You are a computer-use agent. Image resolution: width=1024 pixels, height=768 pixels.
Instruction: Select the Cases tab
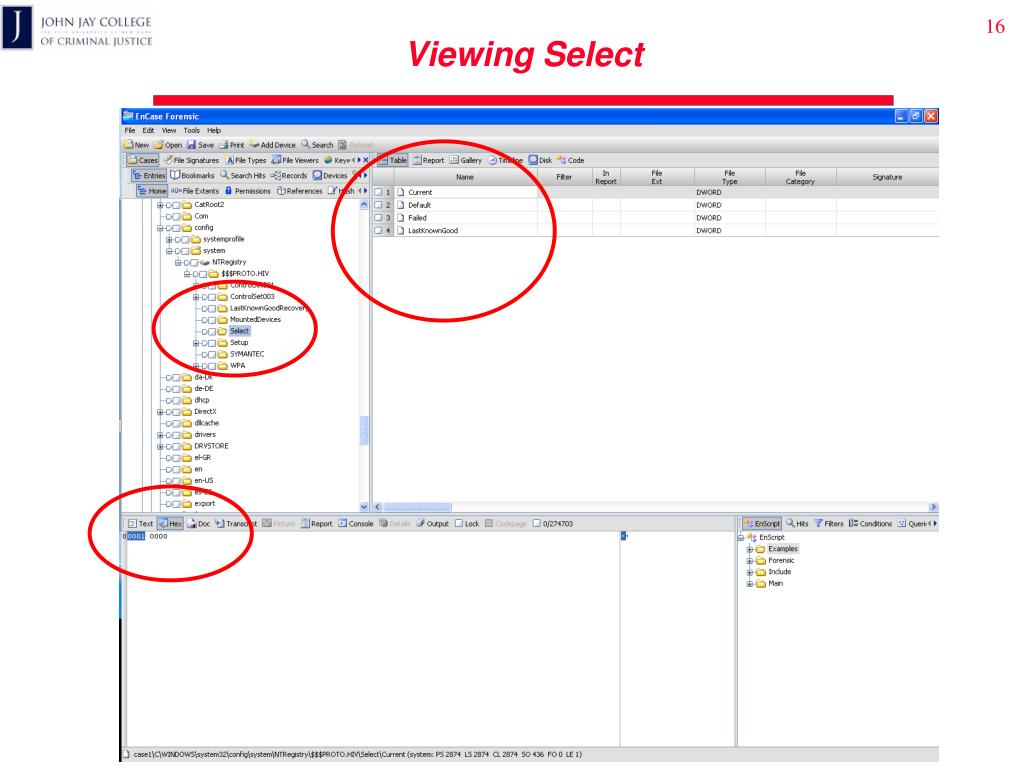click(x=142, y=160)
